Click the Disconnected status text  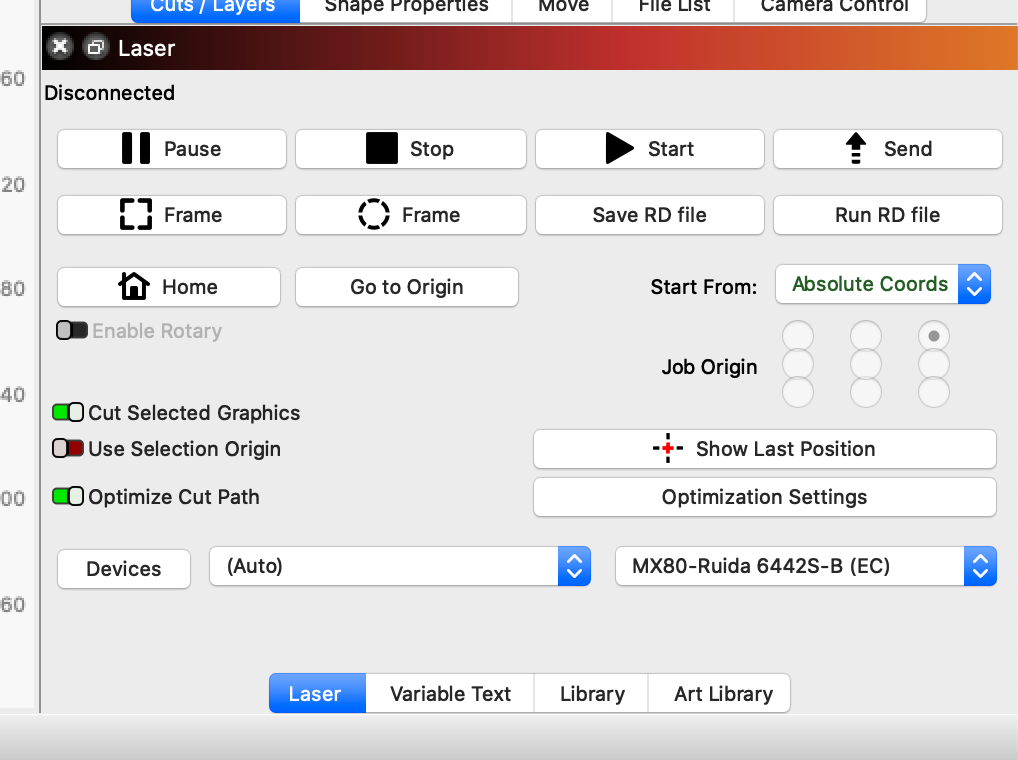click(x=109, y=93)
